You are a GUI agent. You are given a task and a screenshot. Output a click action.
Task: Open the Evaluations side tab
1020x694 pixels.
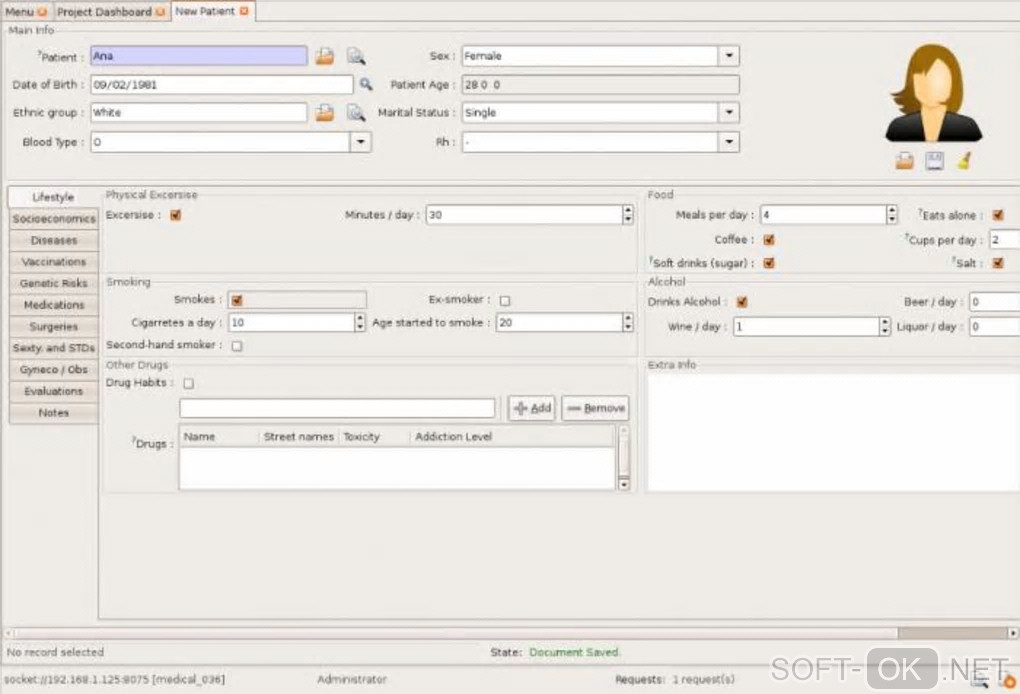click(53, 391)
